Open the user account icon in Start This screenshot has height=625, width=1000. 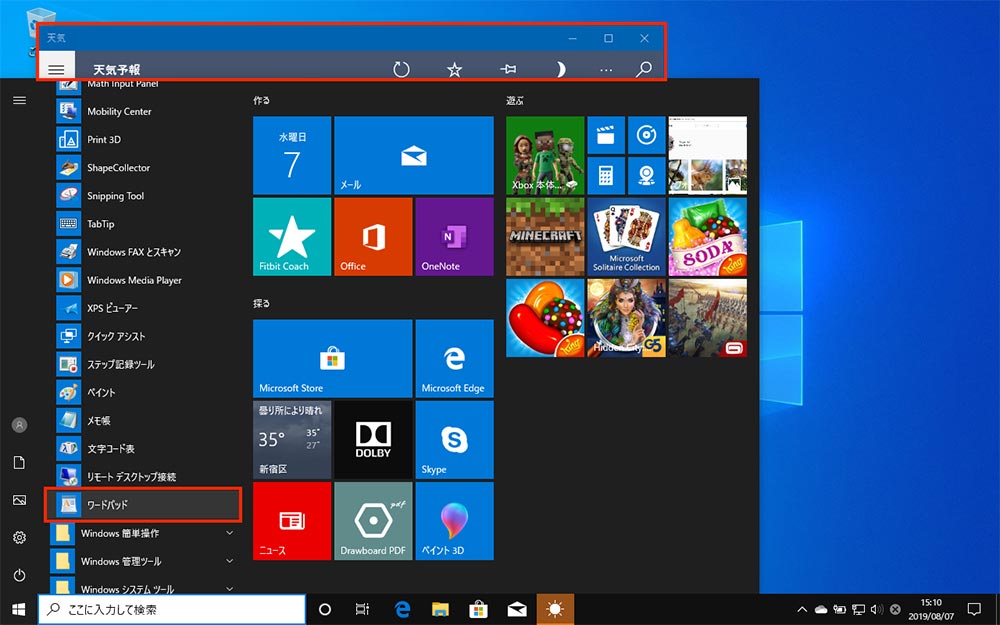coord(20,425)
